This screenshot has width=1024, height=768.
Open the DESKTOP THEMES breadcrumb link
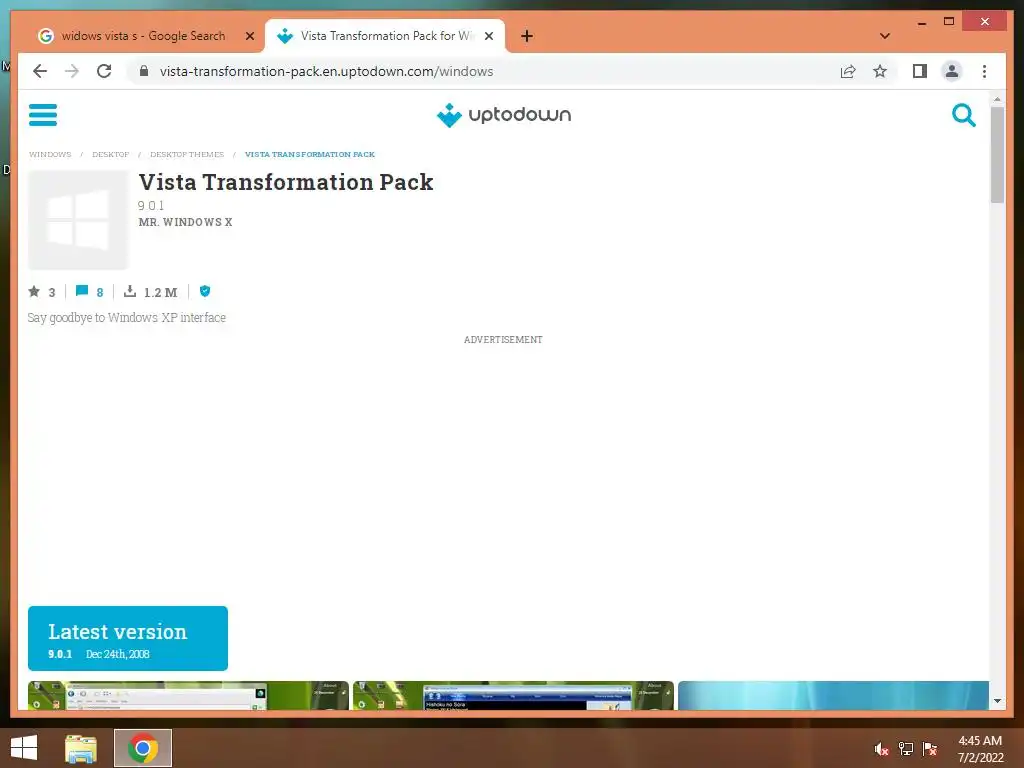tap(187, 155)
